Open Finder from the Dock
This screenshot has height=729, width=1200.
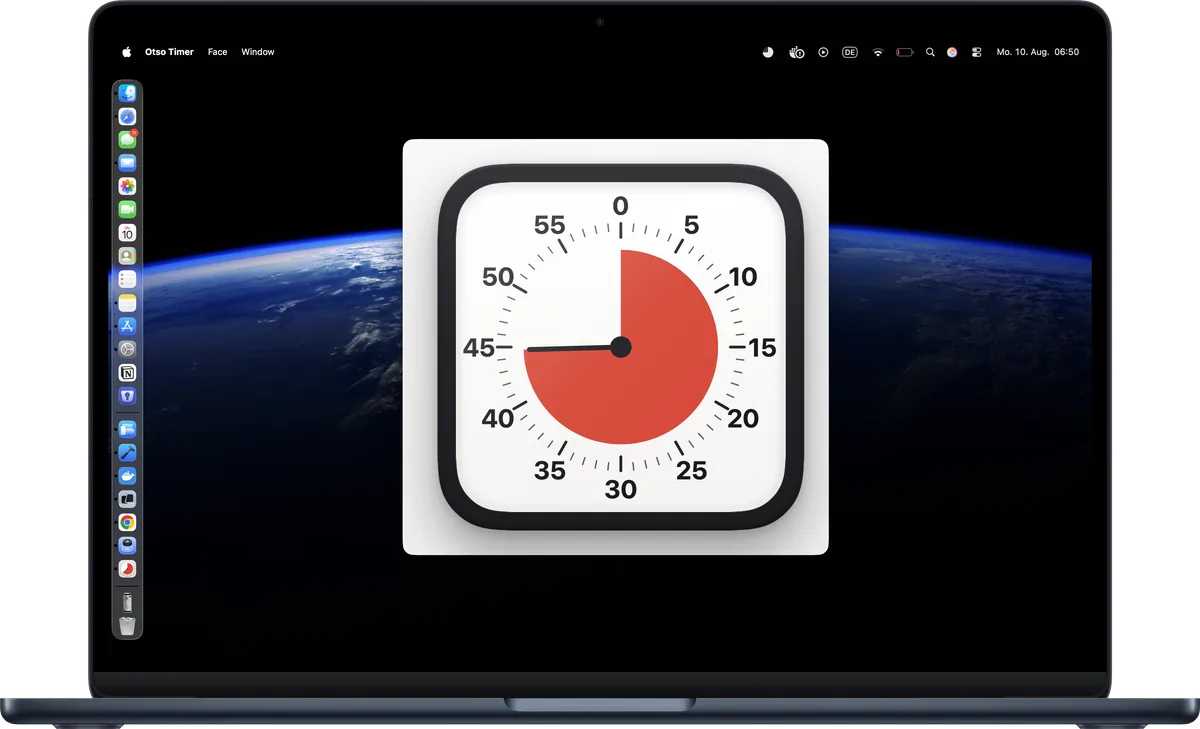127,93
